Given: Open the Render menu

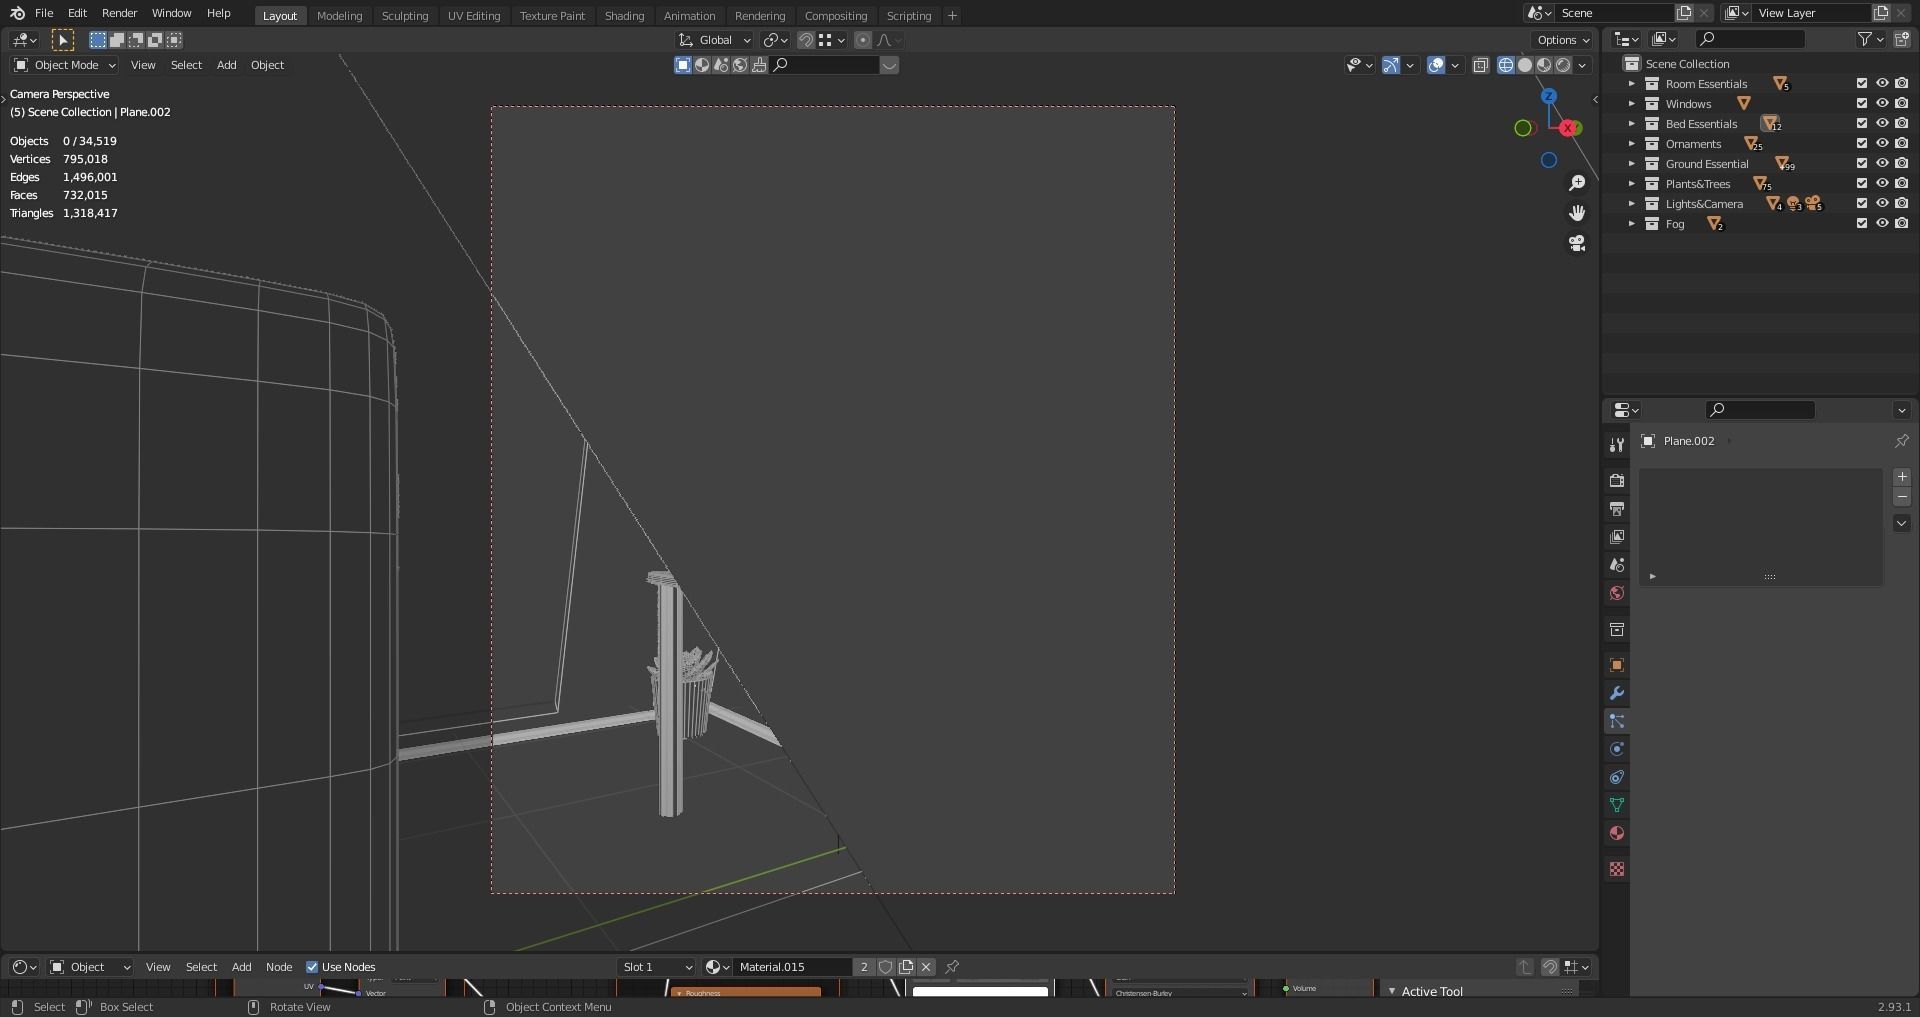Looking at the screenshot, I should pos(119,13).
